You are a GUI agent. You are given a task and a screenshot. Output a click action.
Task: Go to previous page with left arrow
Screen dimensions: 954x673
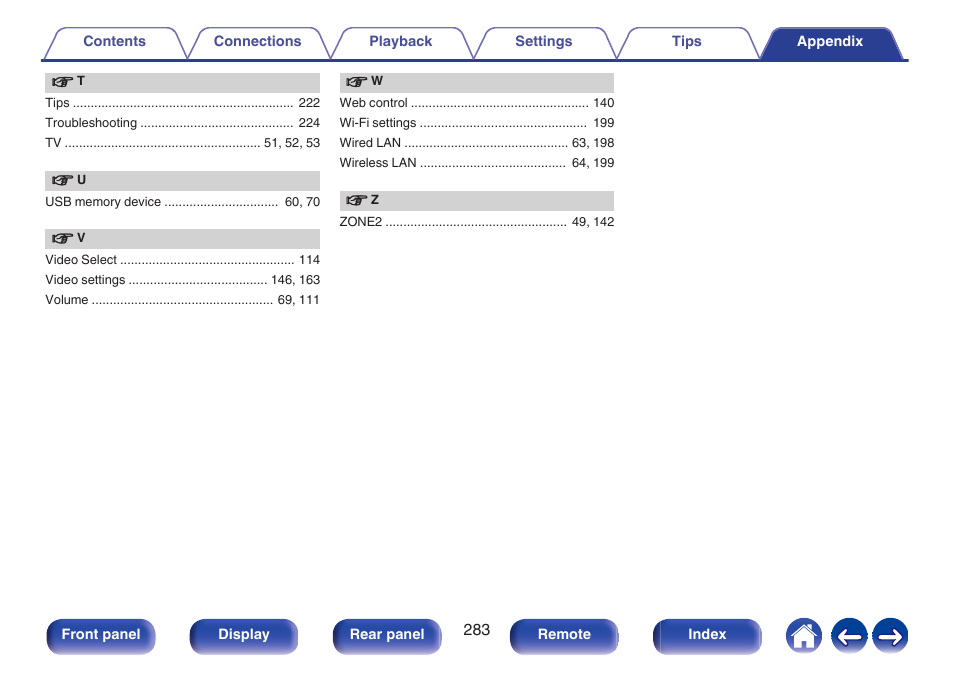849,636
